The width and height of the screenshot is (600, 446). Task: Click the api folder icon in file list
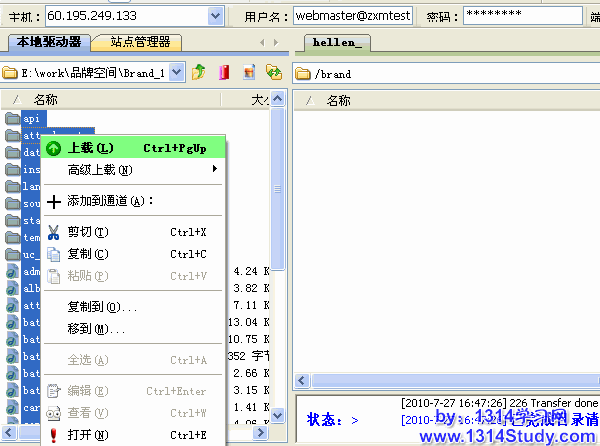click(12, 118)
